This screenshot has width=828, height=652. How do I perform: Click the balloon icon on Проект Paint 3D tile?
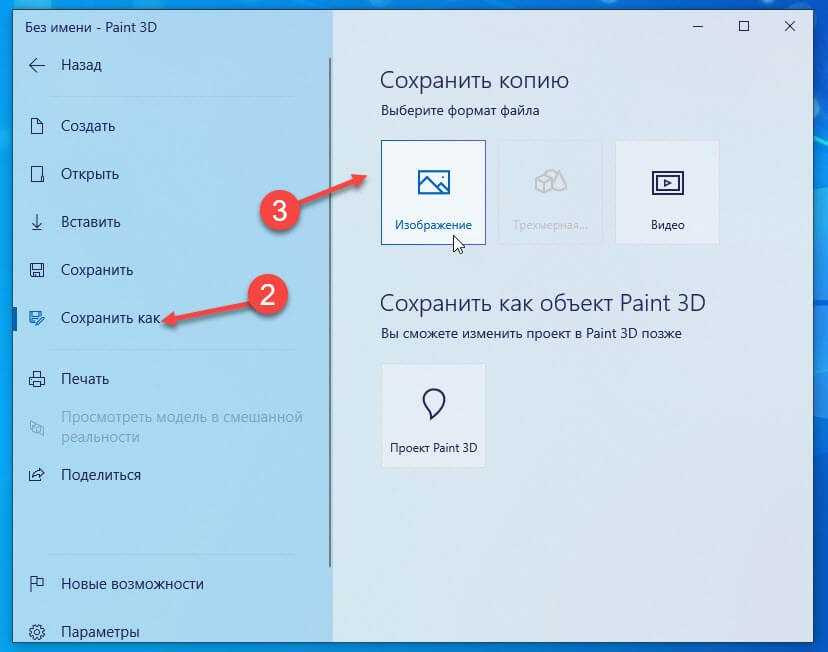point(434,404)
